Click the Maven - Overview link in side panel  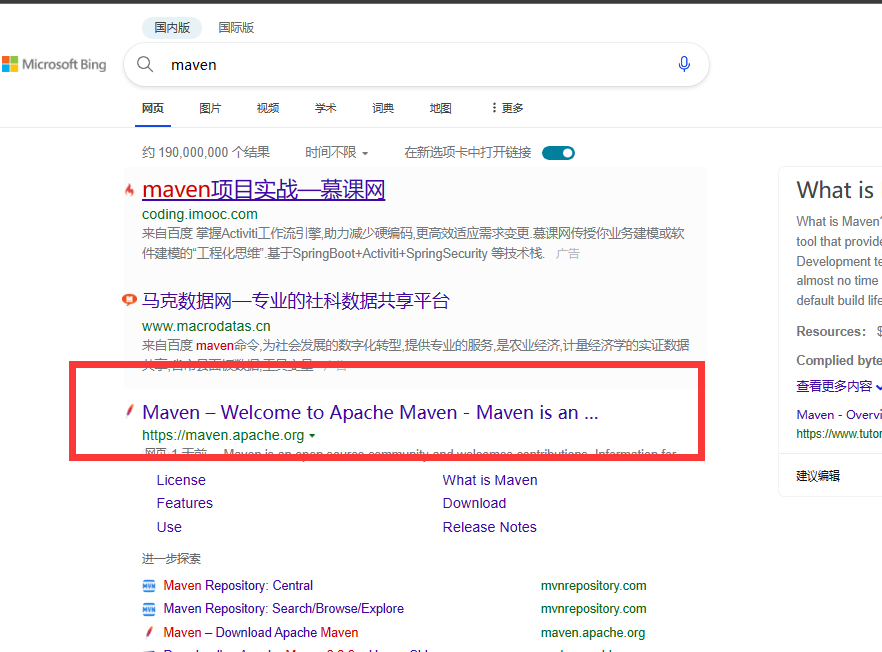(x=839, y=415)
